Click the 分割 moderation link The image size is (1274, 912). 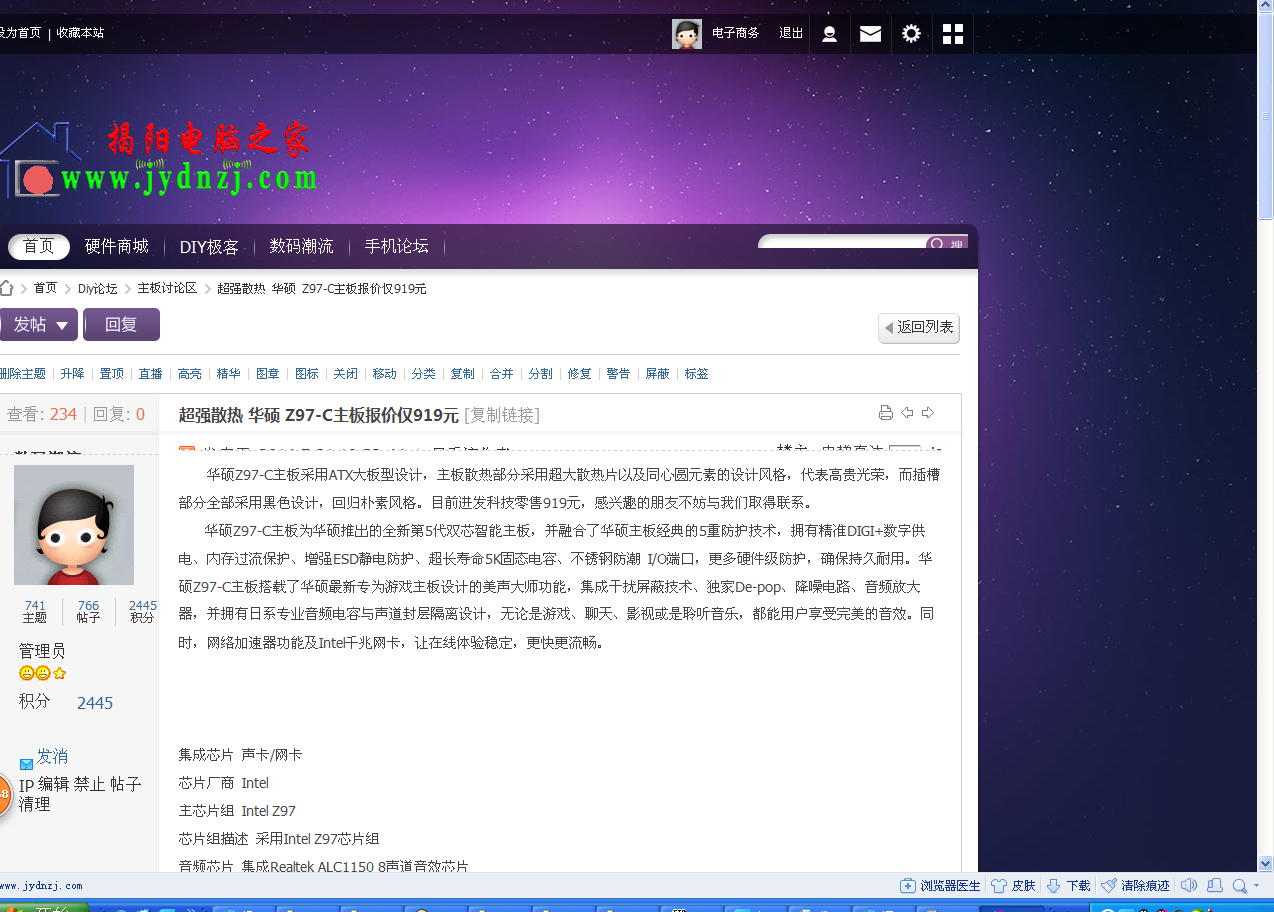(540, 373)
